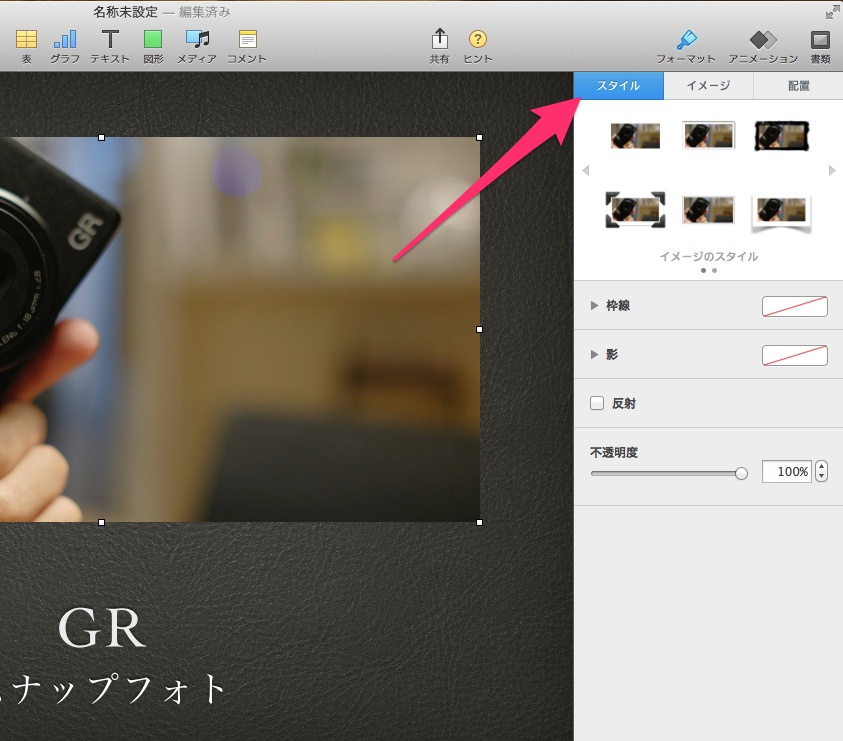The width and height of the screenshot is (843, 741).
Task: Show ヒント help tips
Action: (x=477, y=46)
